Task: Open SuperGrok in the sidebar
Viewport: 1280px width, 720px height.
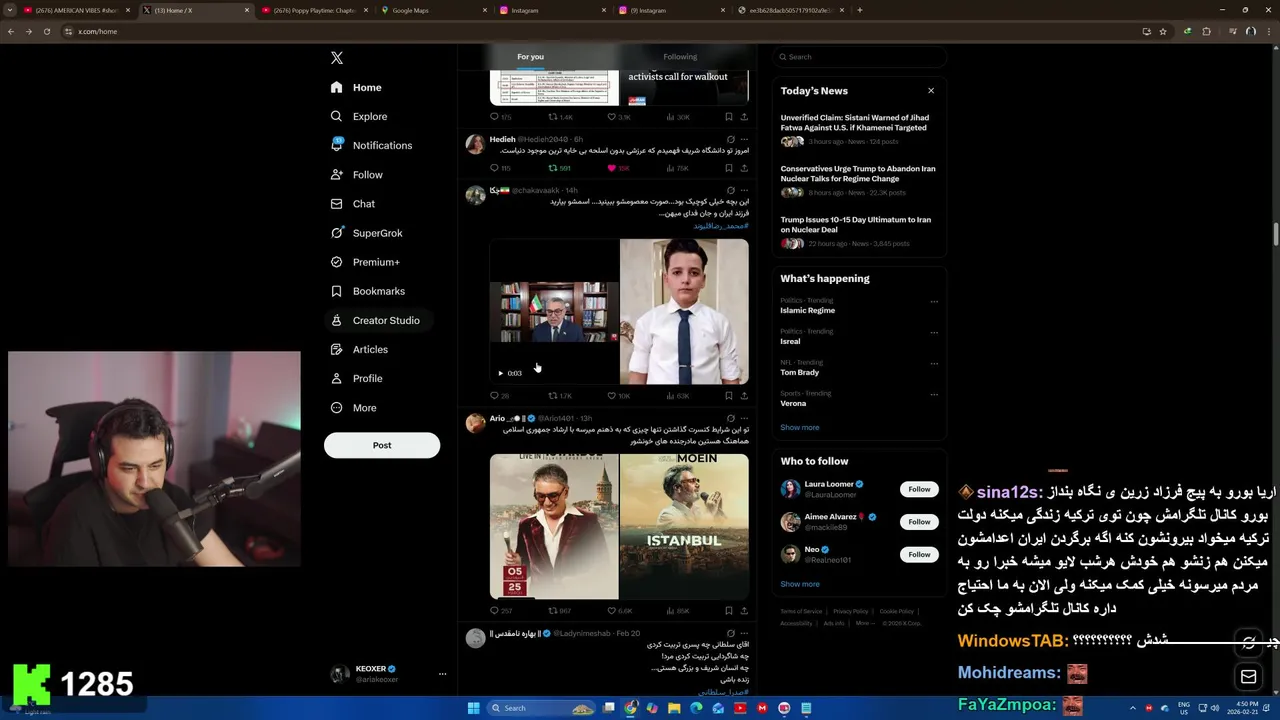Action: pyautogui.click(x=366, y=233)
